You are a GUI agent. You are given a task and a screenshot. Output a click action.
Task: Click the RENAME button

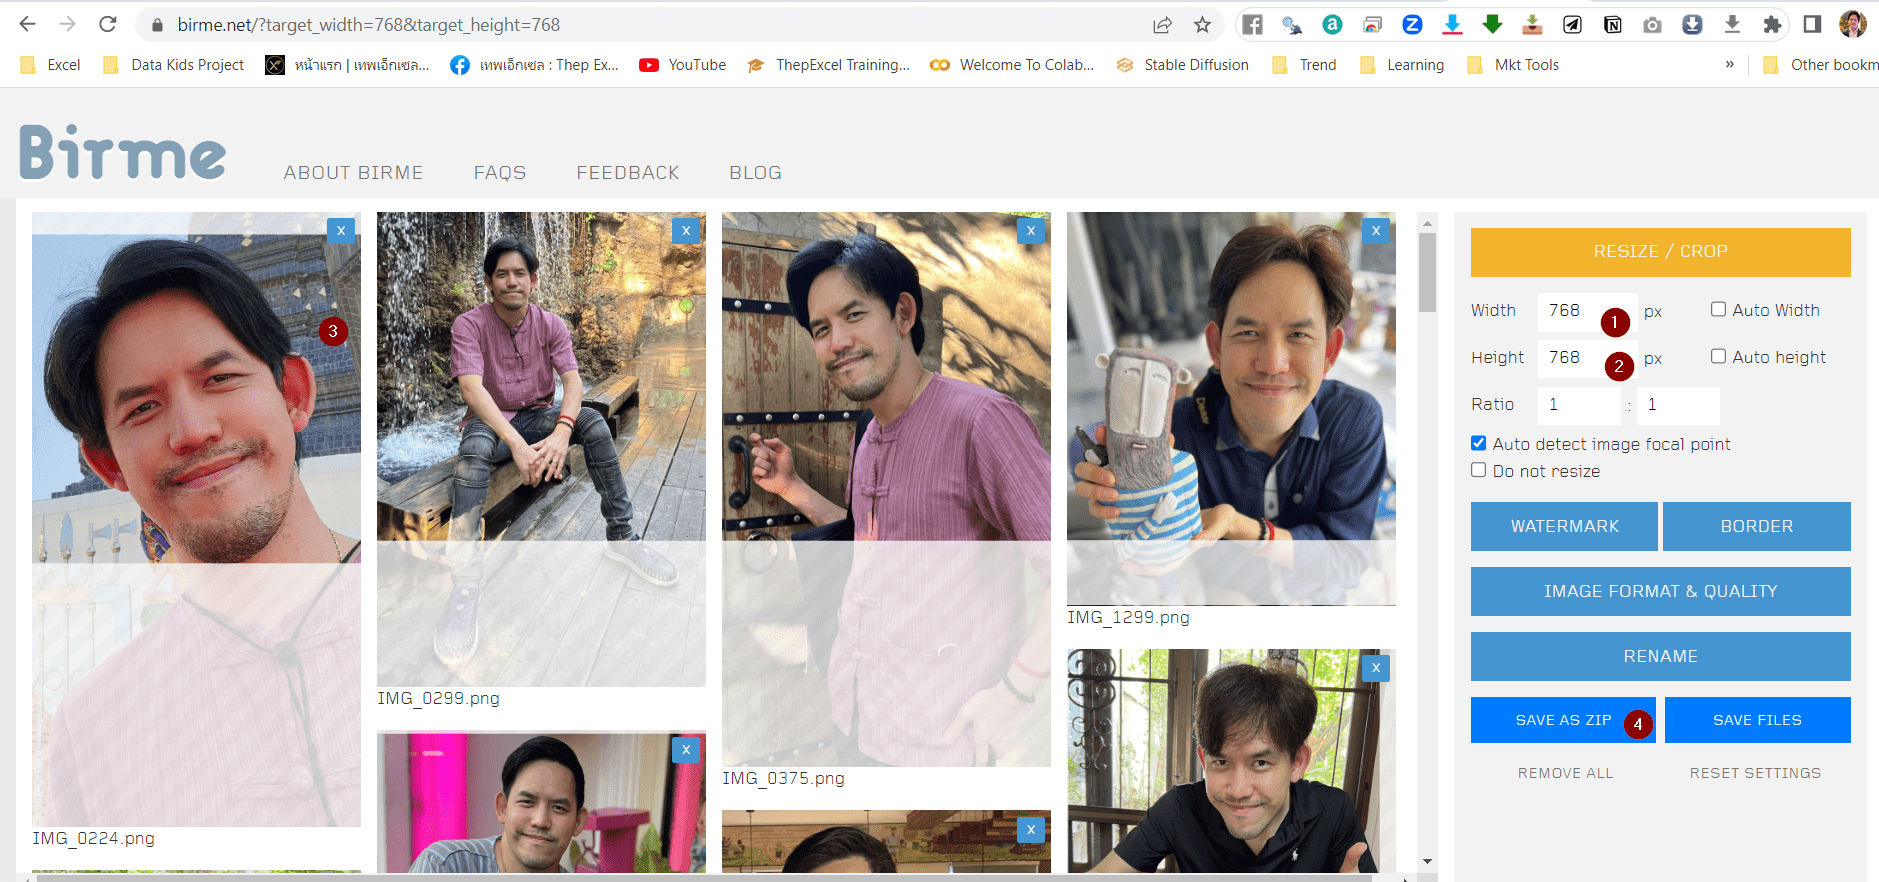click(x=1660, y=656)
